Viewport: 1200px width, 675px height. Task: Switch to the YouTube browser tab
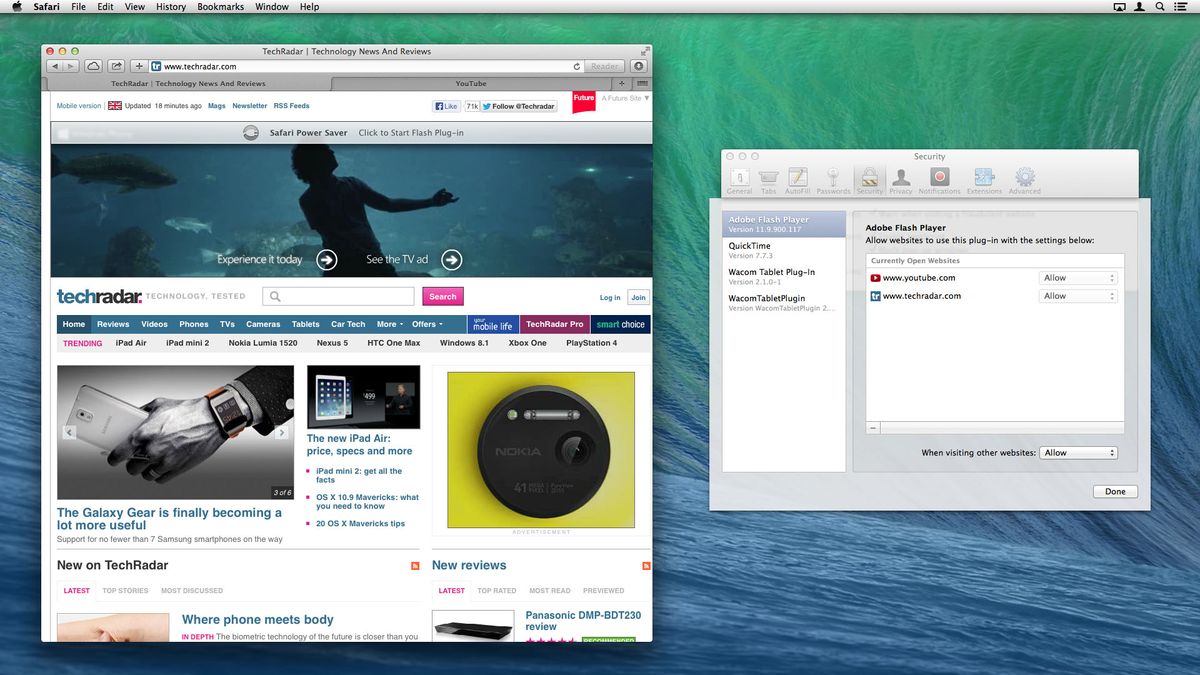pos(470,83)
